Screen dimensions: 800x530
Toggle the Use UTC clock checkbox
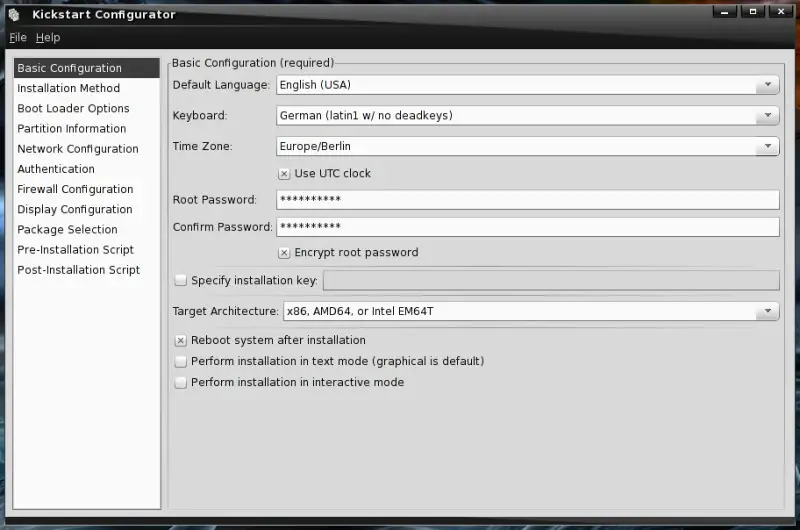coord(284,174)
